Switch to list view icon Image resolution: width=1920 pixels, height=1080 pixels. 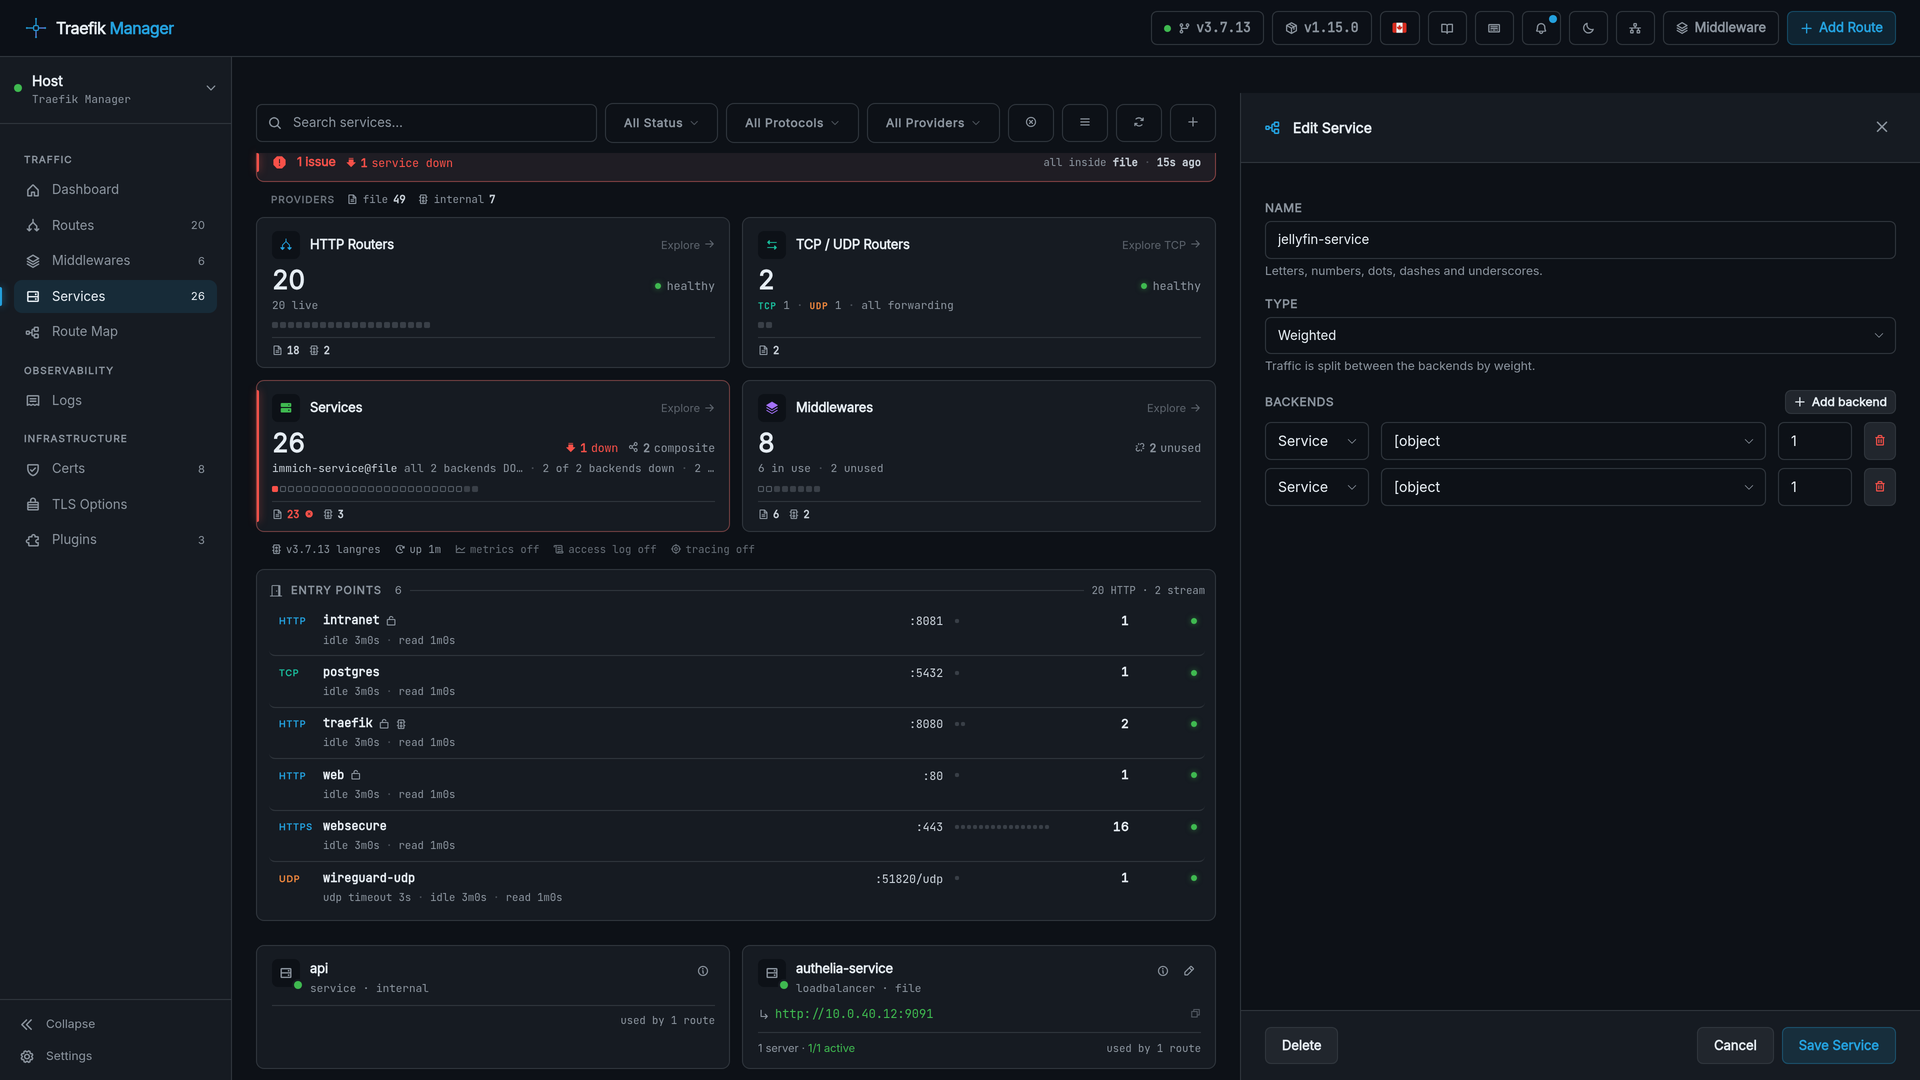point(1085,123)
